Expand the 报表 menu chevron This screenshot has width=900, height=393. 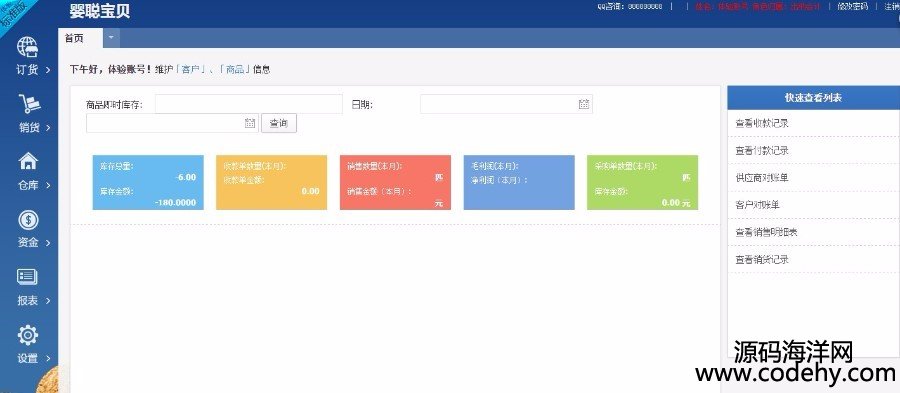(48, 301)
